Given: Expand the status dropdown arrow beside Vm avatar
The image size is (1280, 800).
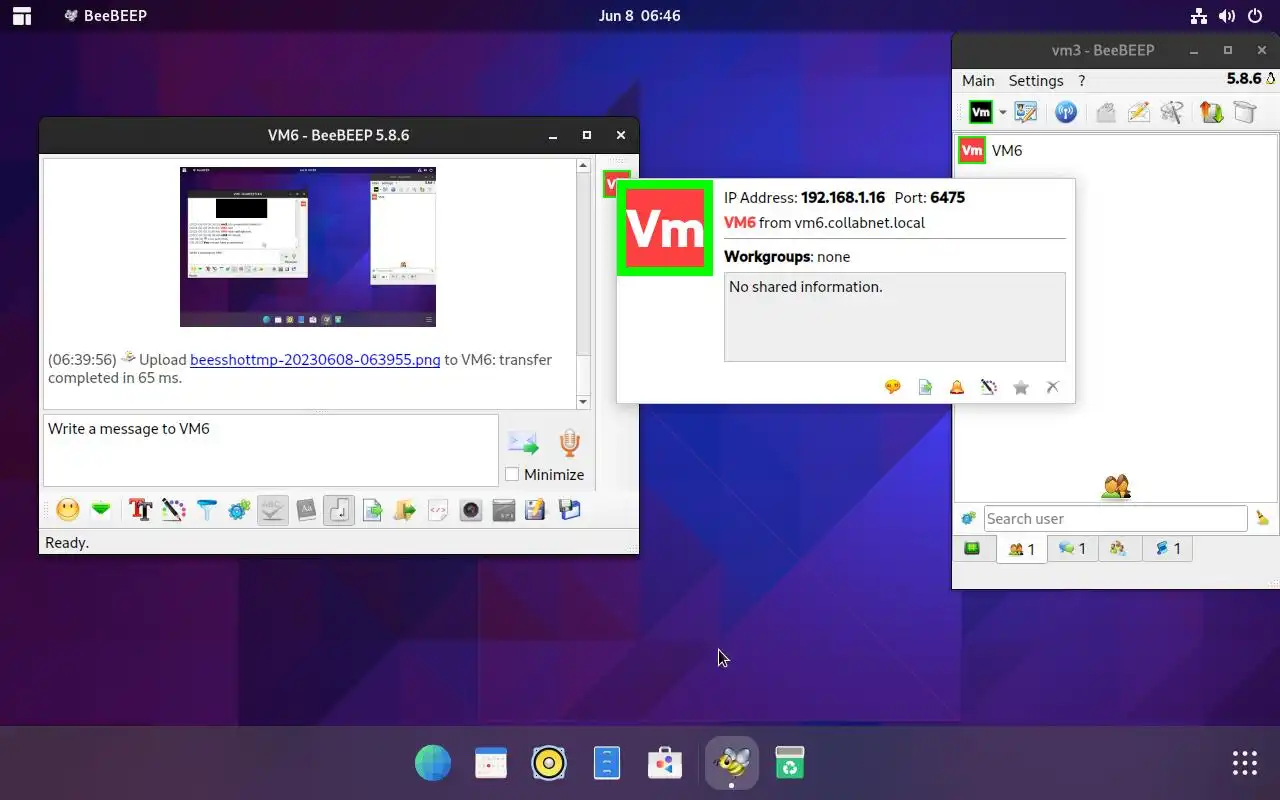Looking at the screenshot, I should click(1003, 113).
